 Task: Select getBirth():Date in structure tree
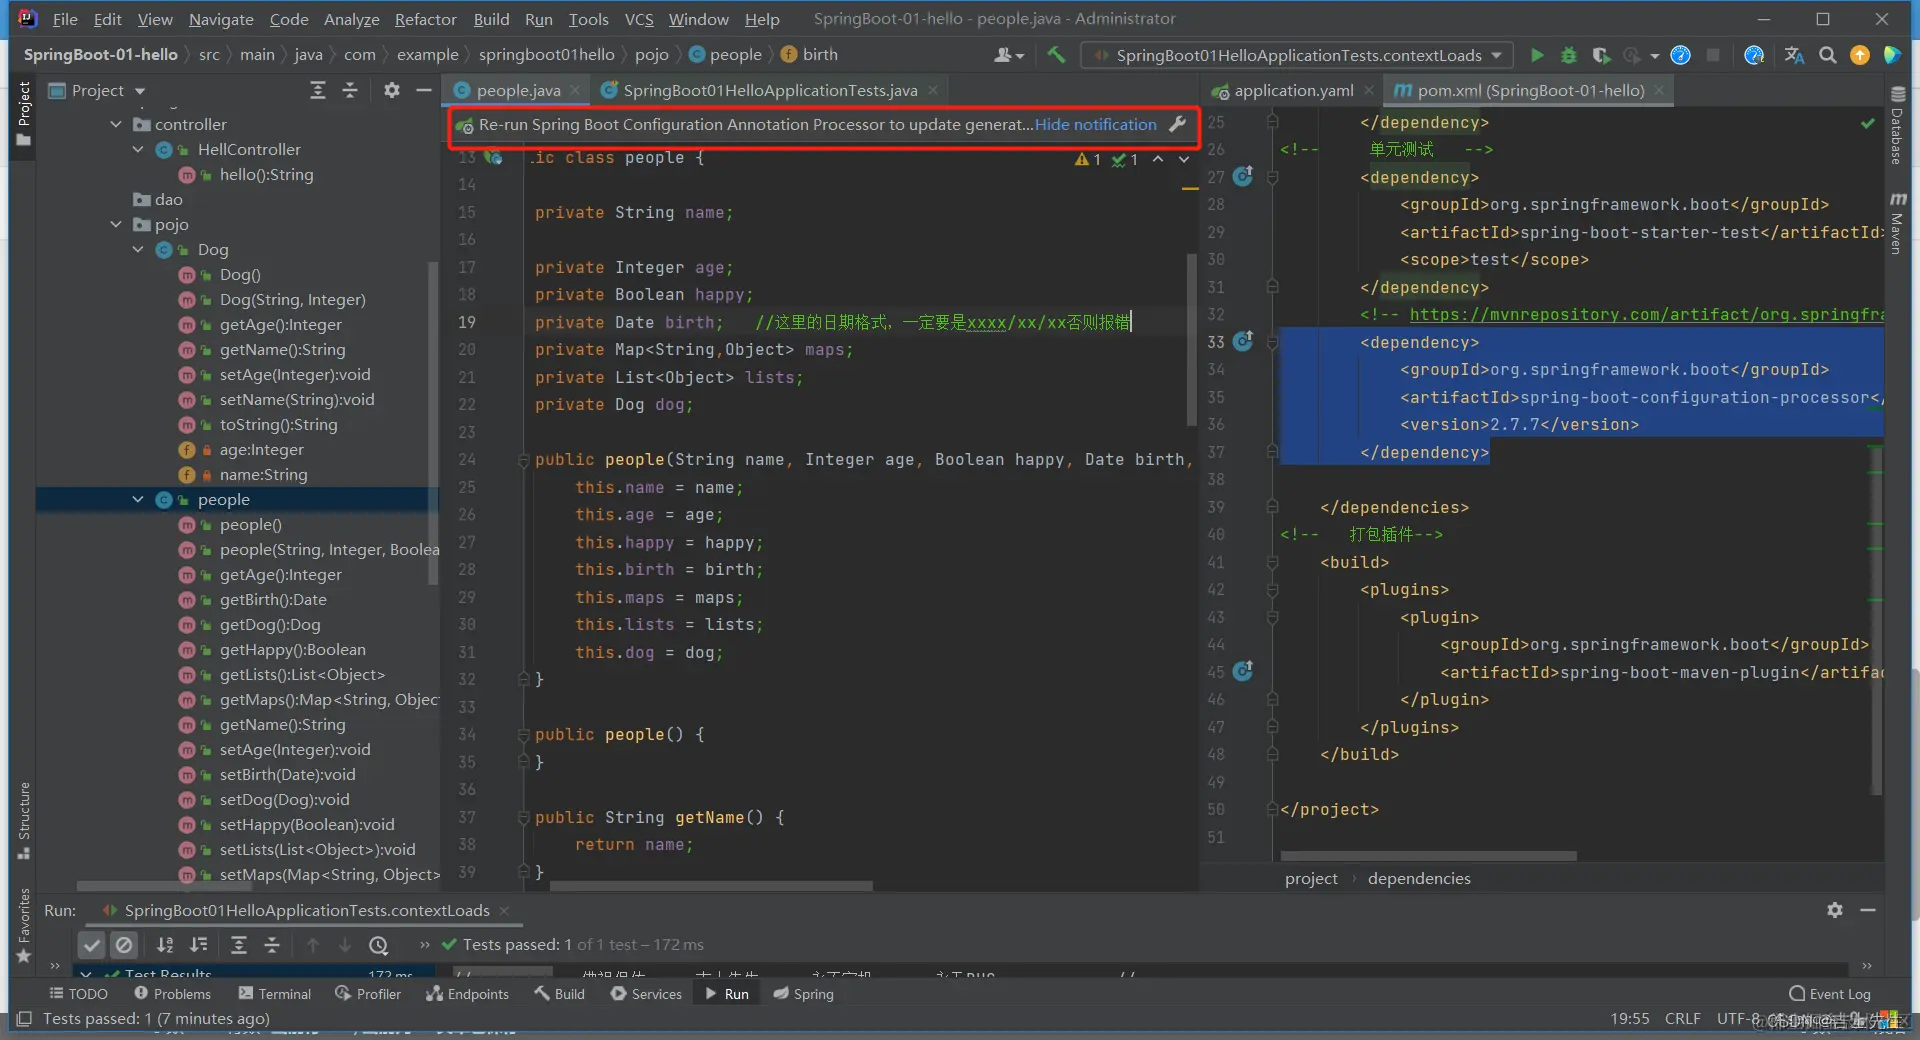pyautogui.click(x=273, y=600)
